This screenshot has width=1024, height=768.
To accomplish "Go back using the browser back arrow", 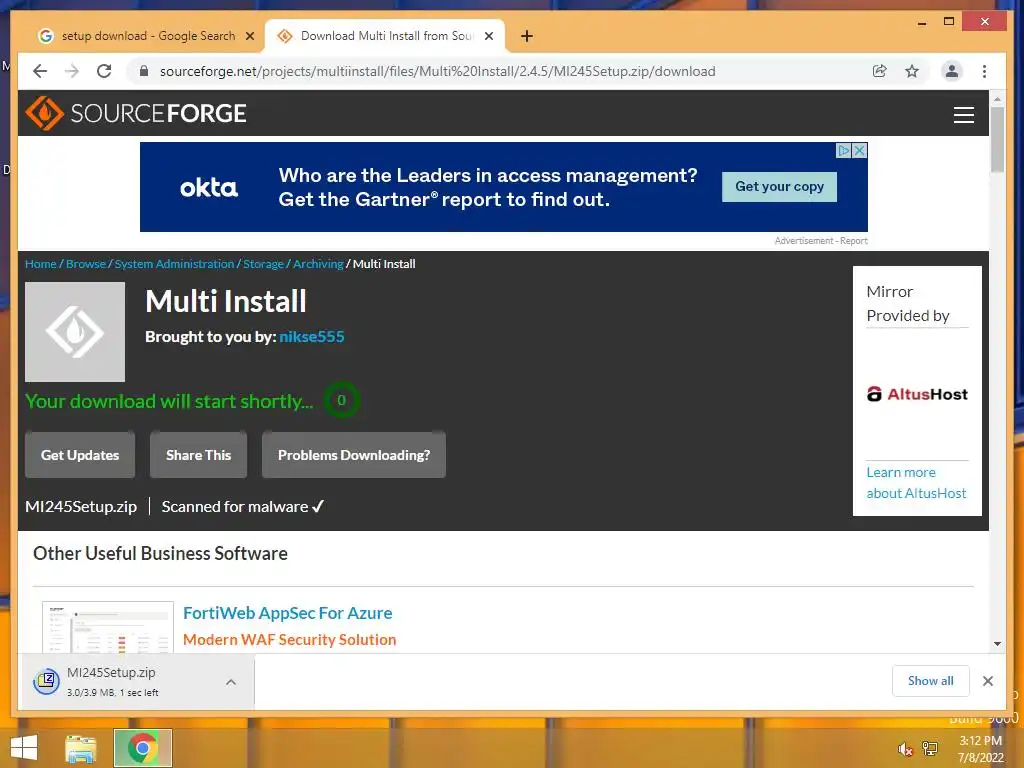I will pyautogui.click(x=40, y=71).
